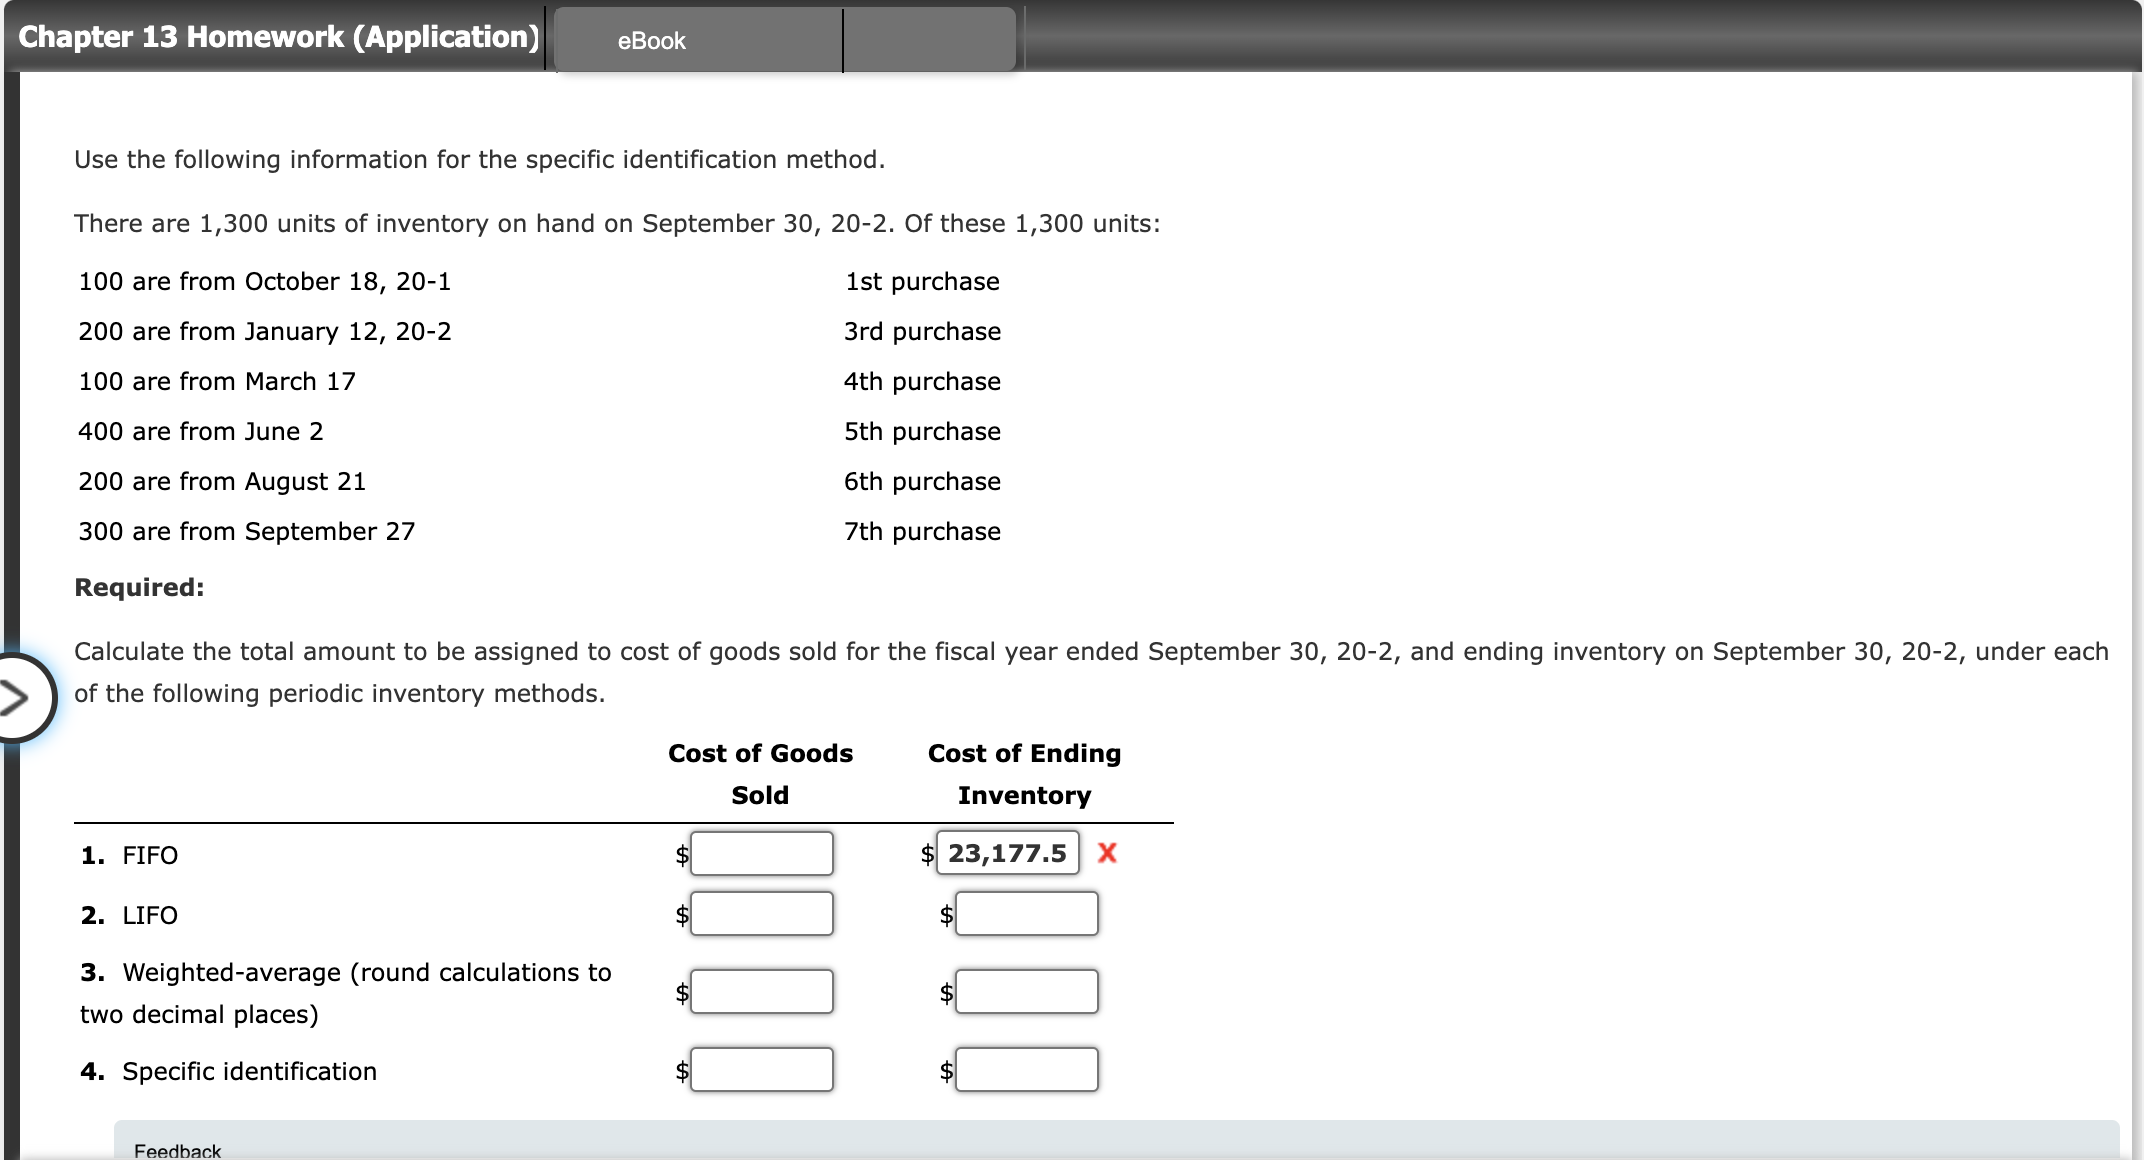Click the FIFO cost of goods sold field

(761, 854)
